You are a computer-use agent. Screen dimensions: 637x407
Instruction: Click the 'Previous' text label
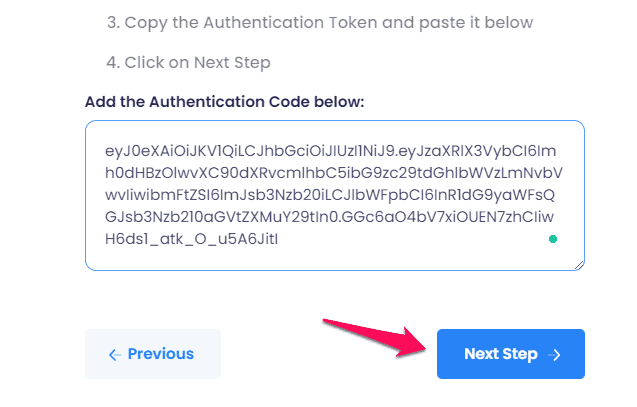tap(161, 354)
